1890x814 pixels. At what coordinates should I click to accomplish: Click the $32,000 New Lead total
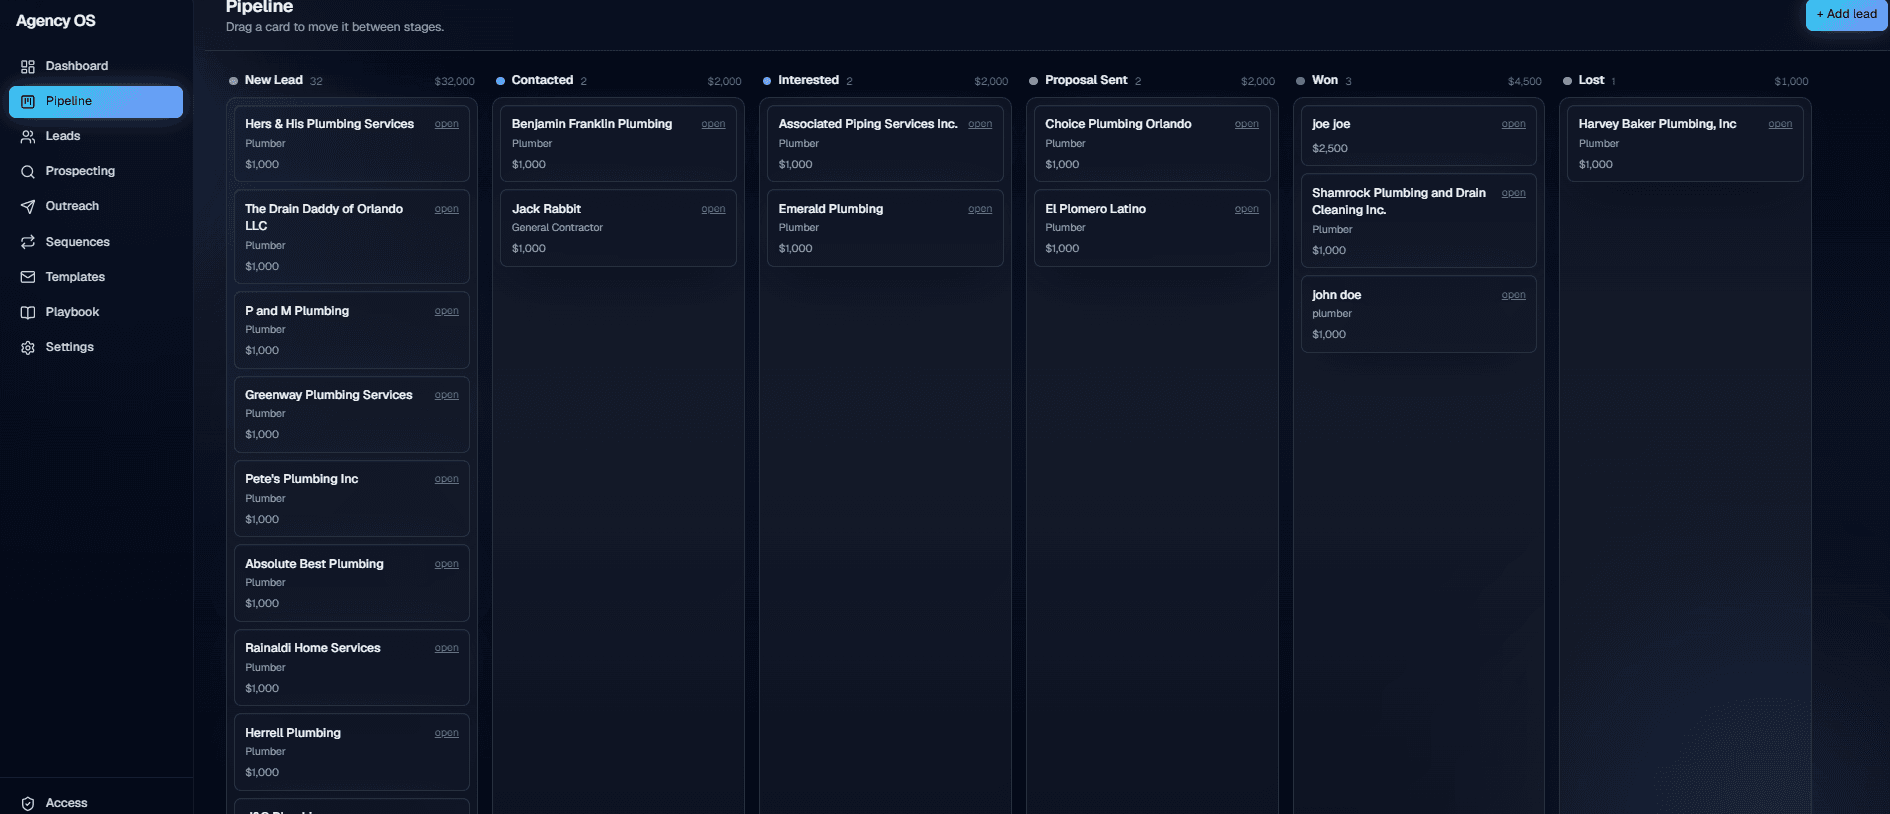[454, 81]
